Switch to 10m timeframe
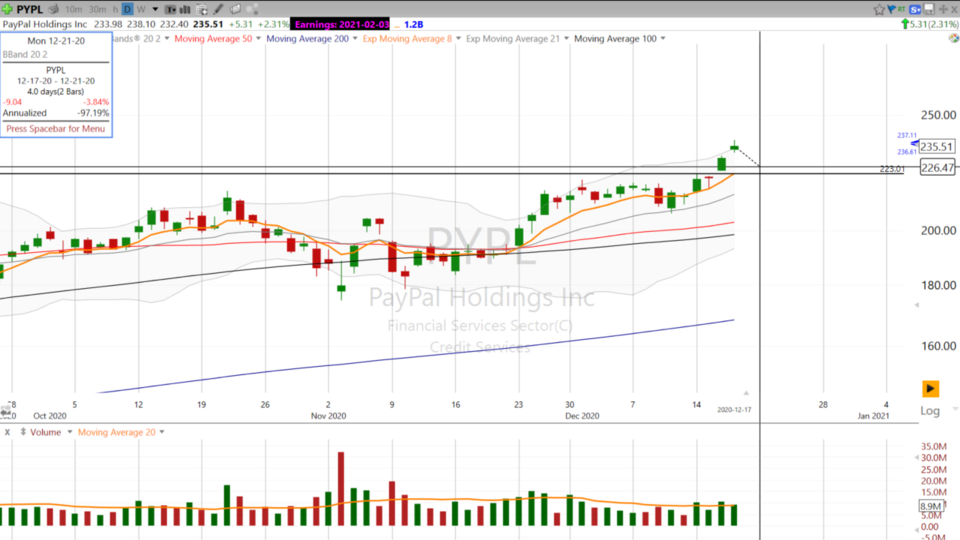Viewport: 960px width, 540px height. (73, 9)
